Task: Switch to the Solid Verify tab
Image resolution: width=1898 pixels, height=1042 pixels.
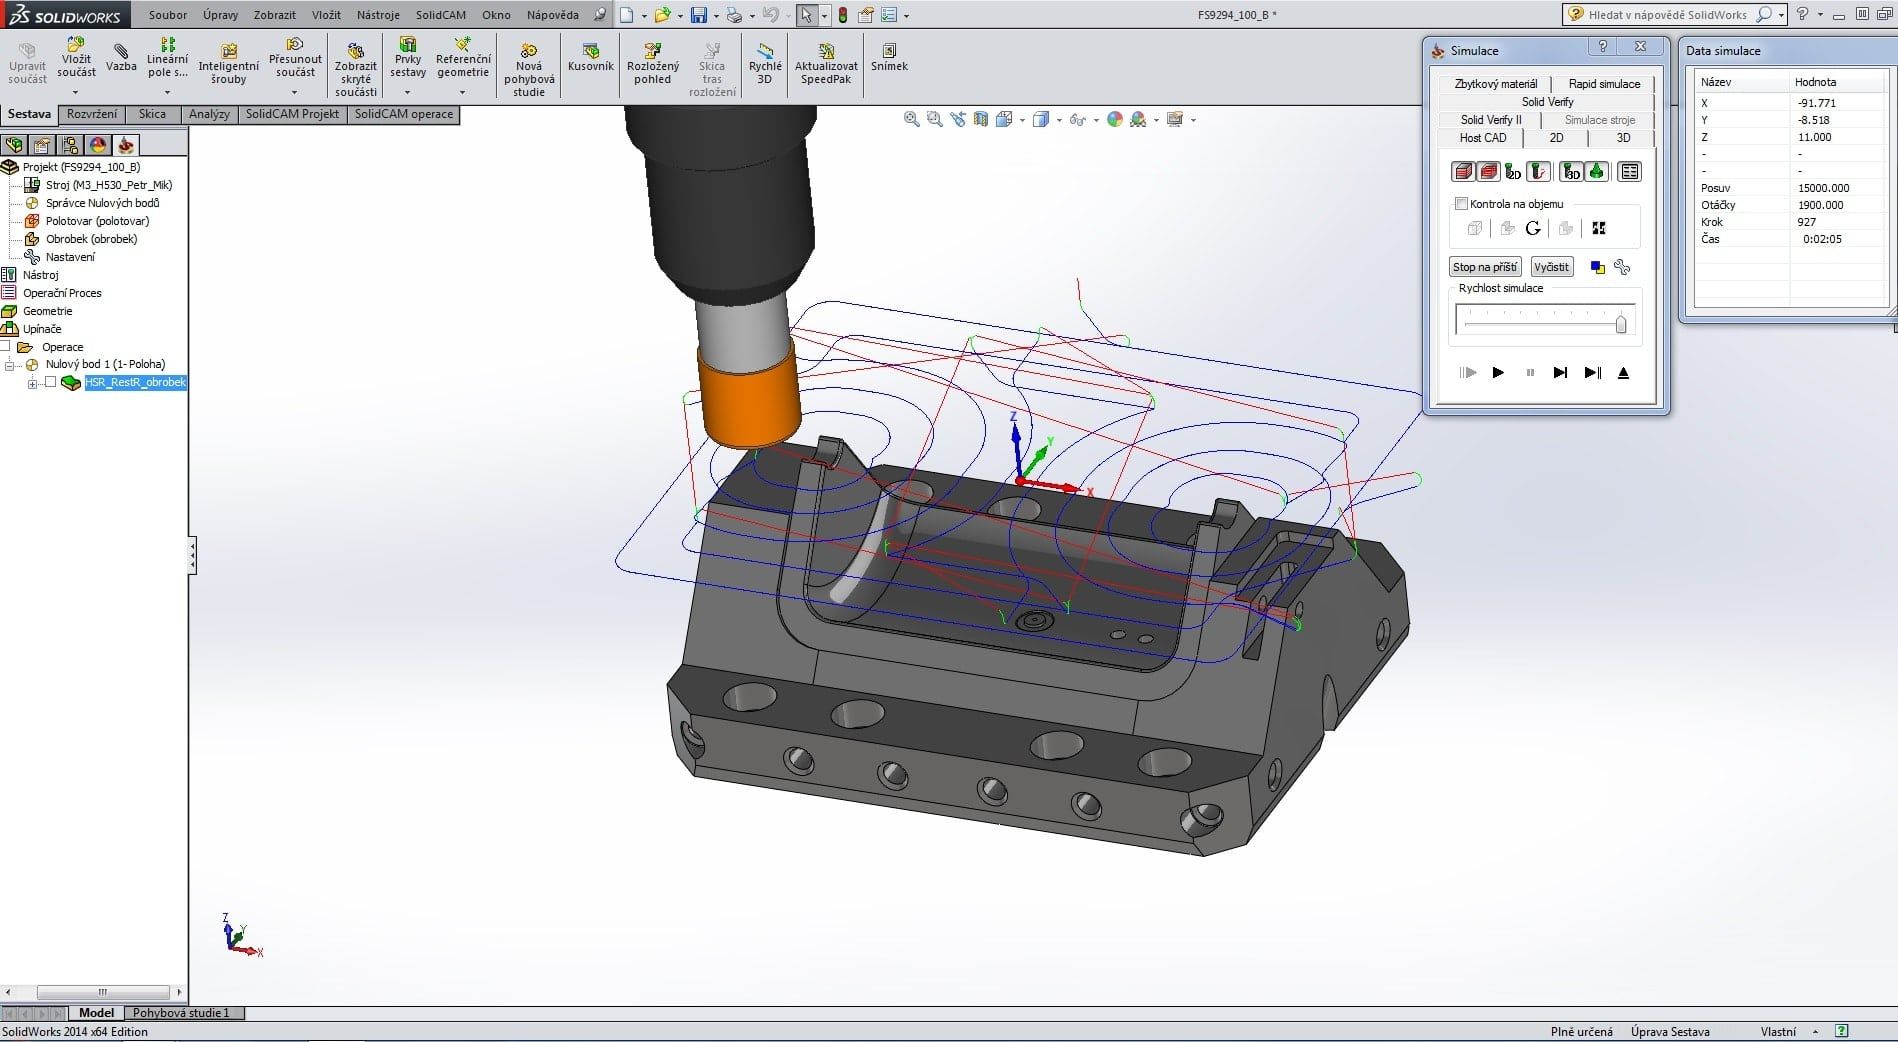Action: (1547, 102)
